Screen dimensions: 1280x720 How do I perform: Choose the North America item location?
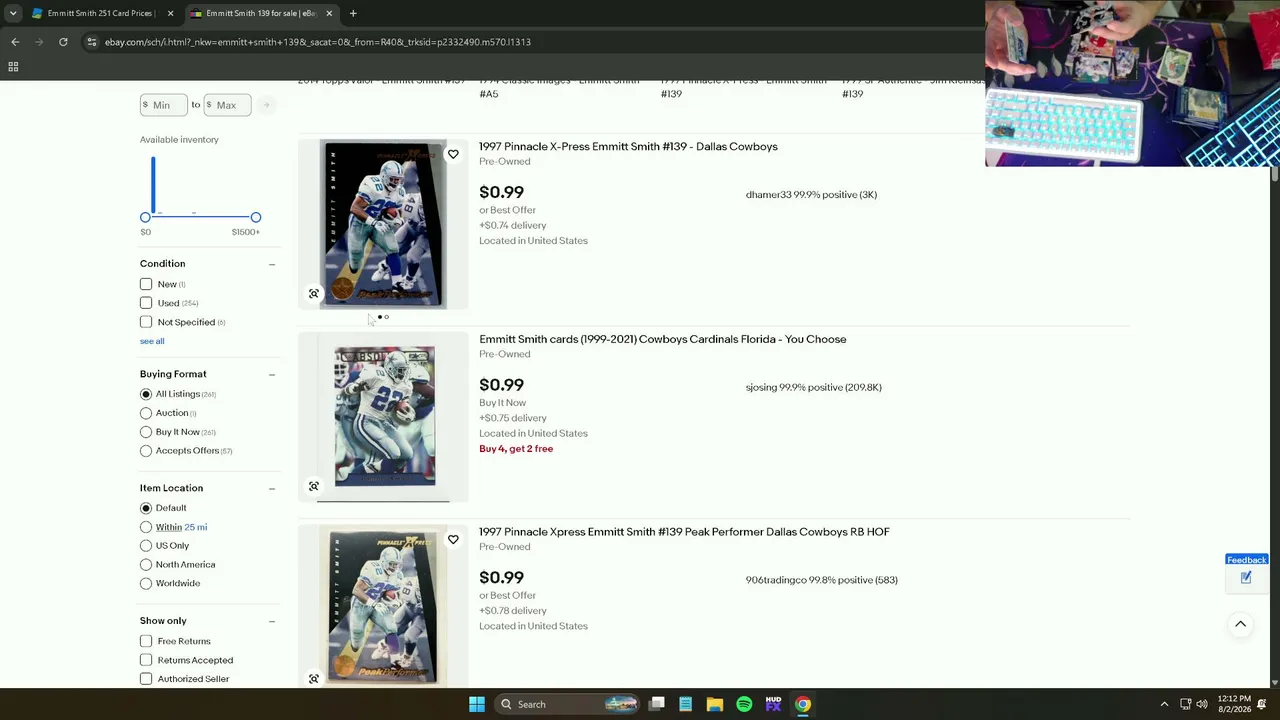[146, 565]
